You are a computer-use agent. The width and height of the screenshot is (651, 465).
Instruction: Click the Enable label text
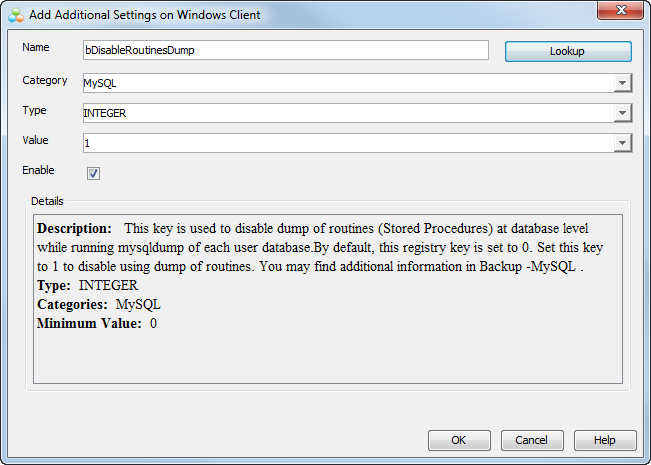(38, 171)
